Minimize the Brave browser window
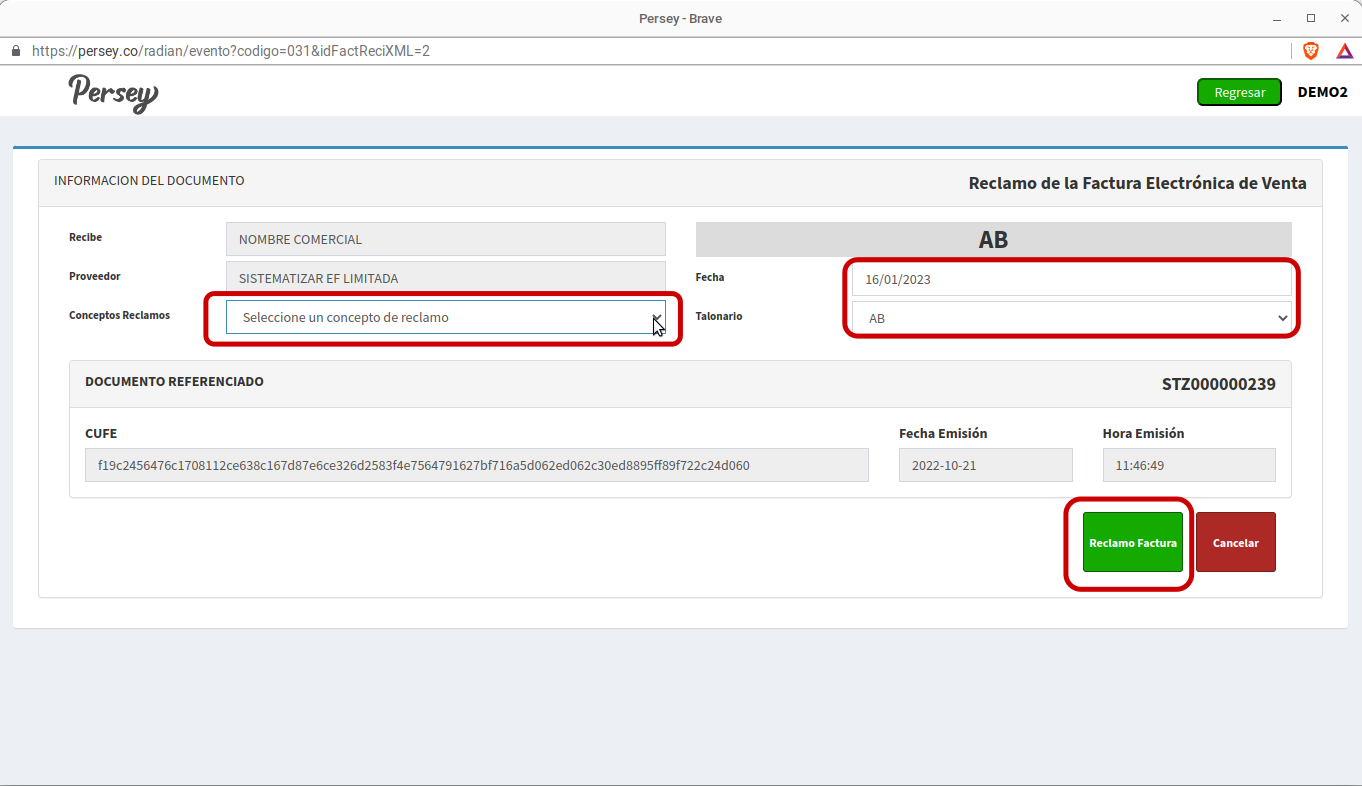Screen dimensions: 1362x786 pos(1277,18)
